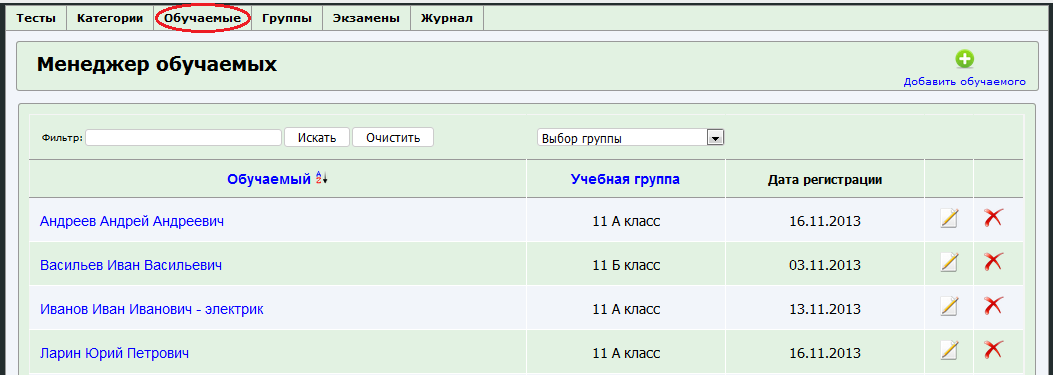Viewport: 1053px width, 375px height.
Task: Click the Искать button
Action: pos(317,138)
